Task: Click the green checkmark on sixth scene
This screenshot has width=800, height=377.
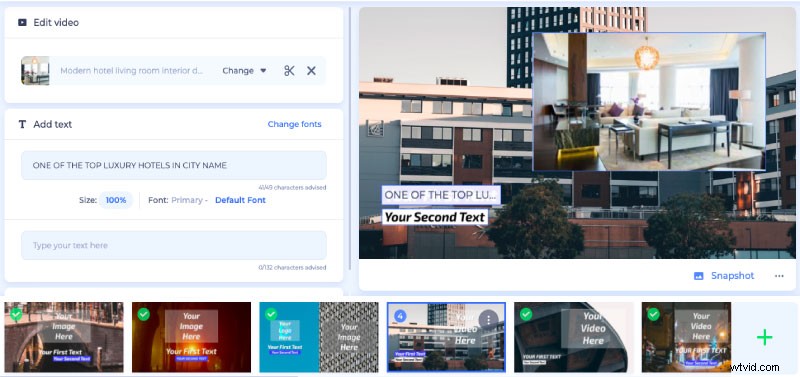Action: click(654, 314)
